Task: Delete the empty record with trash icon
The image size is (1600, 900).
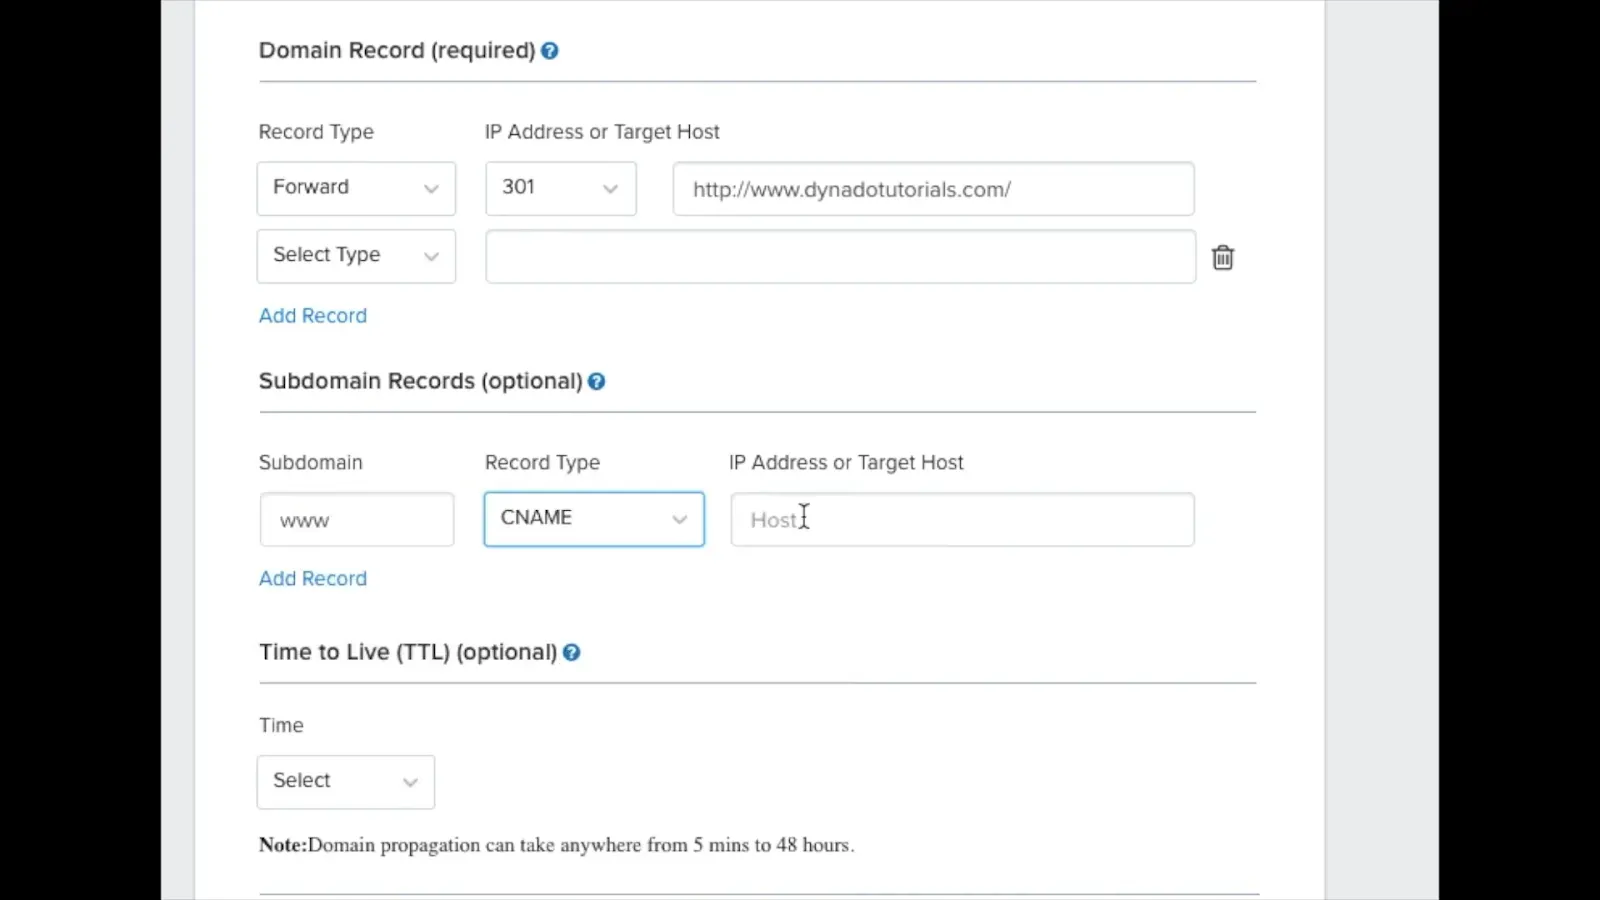Action: coord(1222,257)
